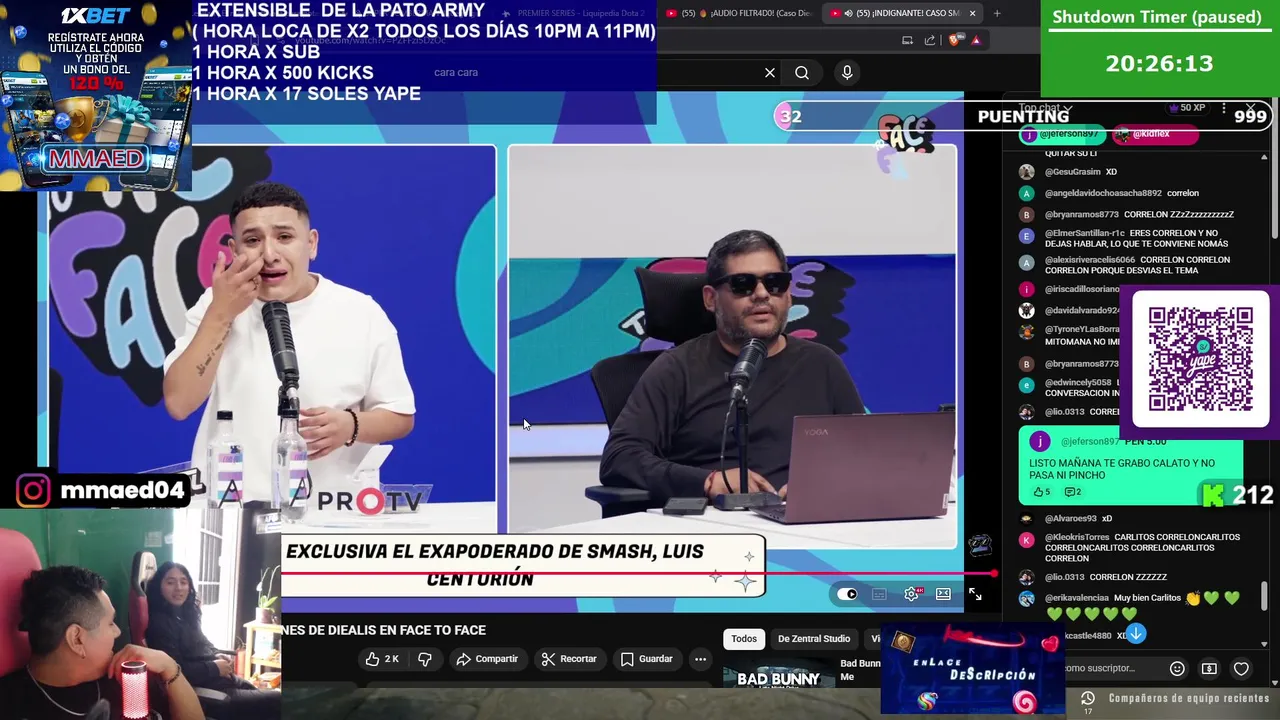Click the Compartir button
Screen dimensions: 1280x720
click(x=487, y=659)
